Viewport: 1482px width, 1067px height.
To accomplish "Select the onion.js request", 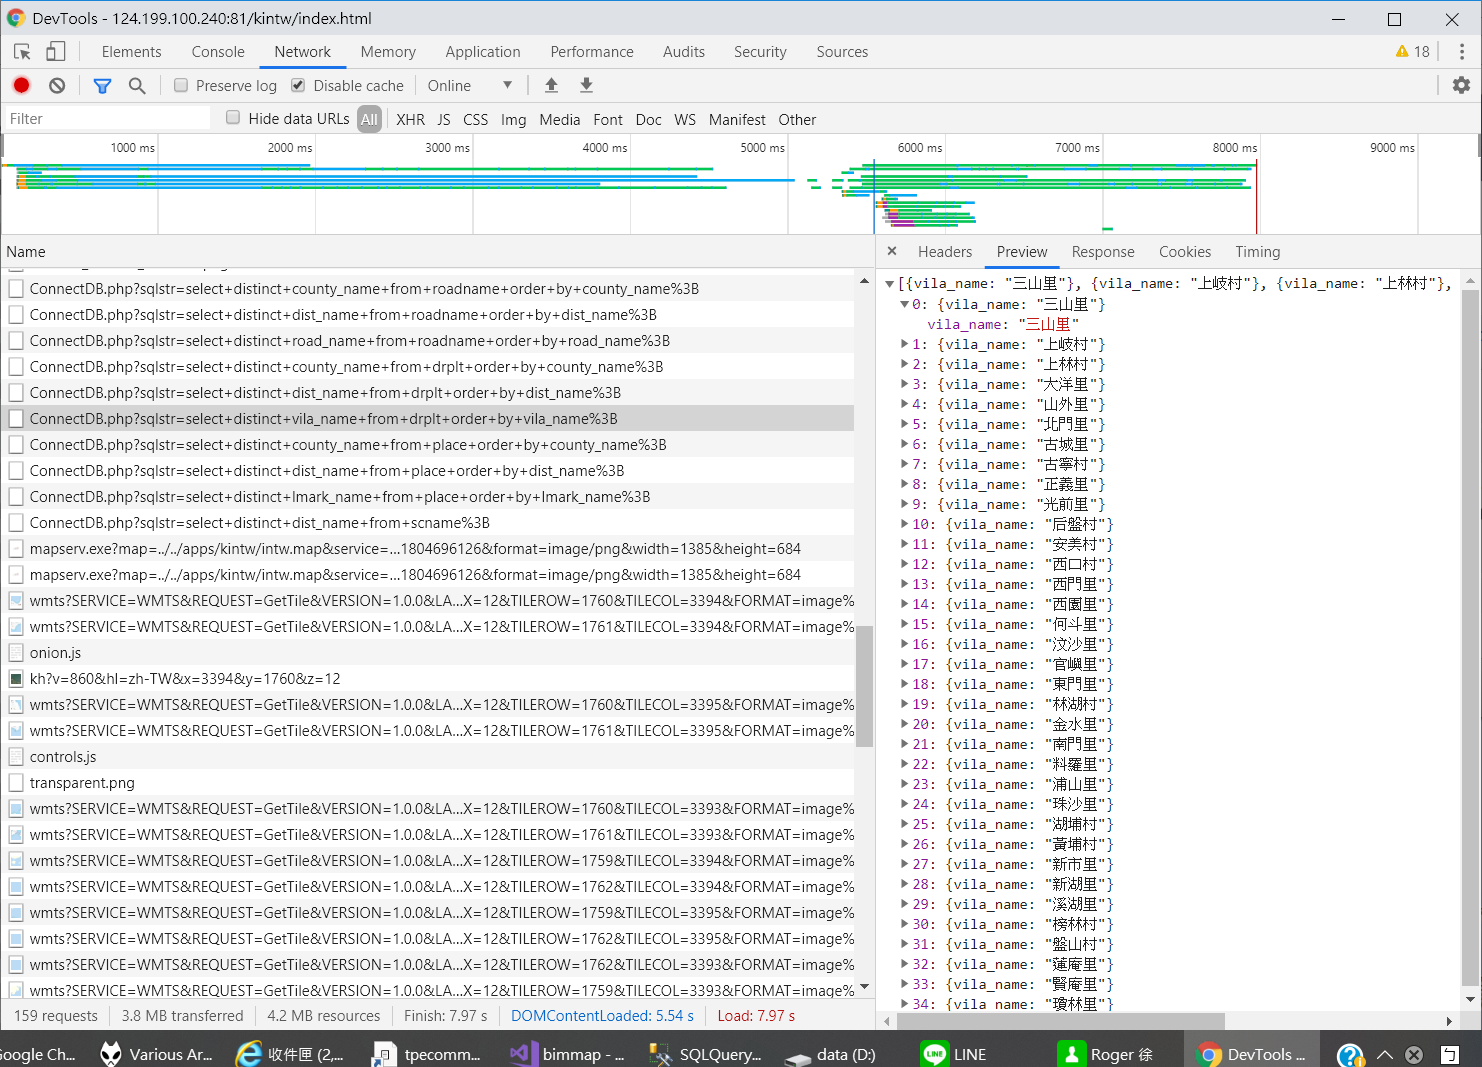I will click(428, 653).
